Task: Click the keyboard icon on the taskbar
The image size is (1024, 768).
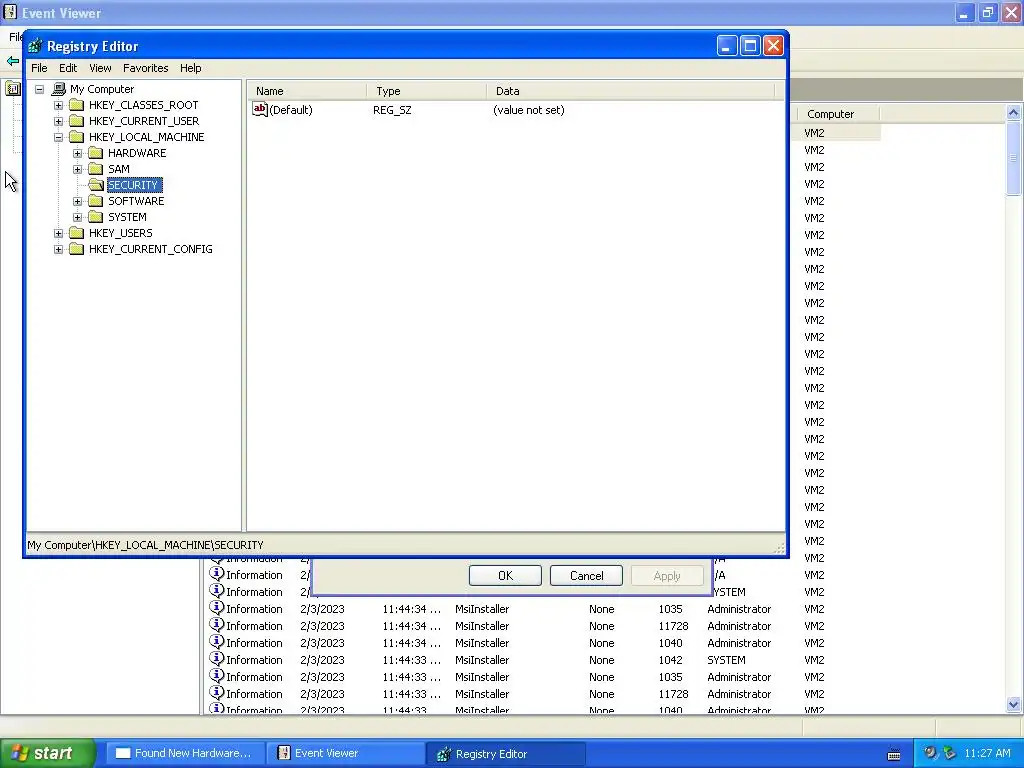Action: [894, 754]
